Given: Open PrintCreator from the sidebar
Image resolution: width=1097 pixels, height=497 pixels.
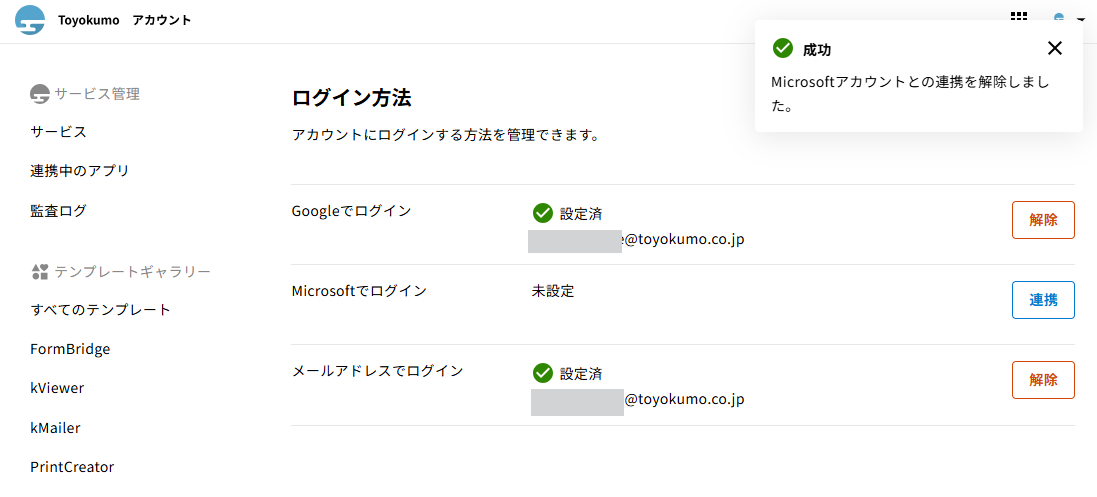Looking at the screenshot, I should [72, 467].
